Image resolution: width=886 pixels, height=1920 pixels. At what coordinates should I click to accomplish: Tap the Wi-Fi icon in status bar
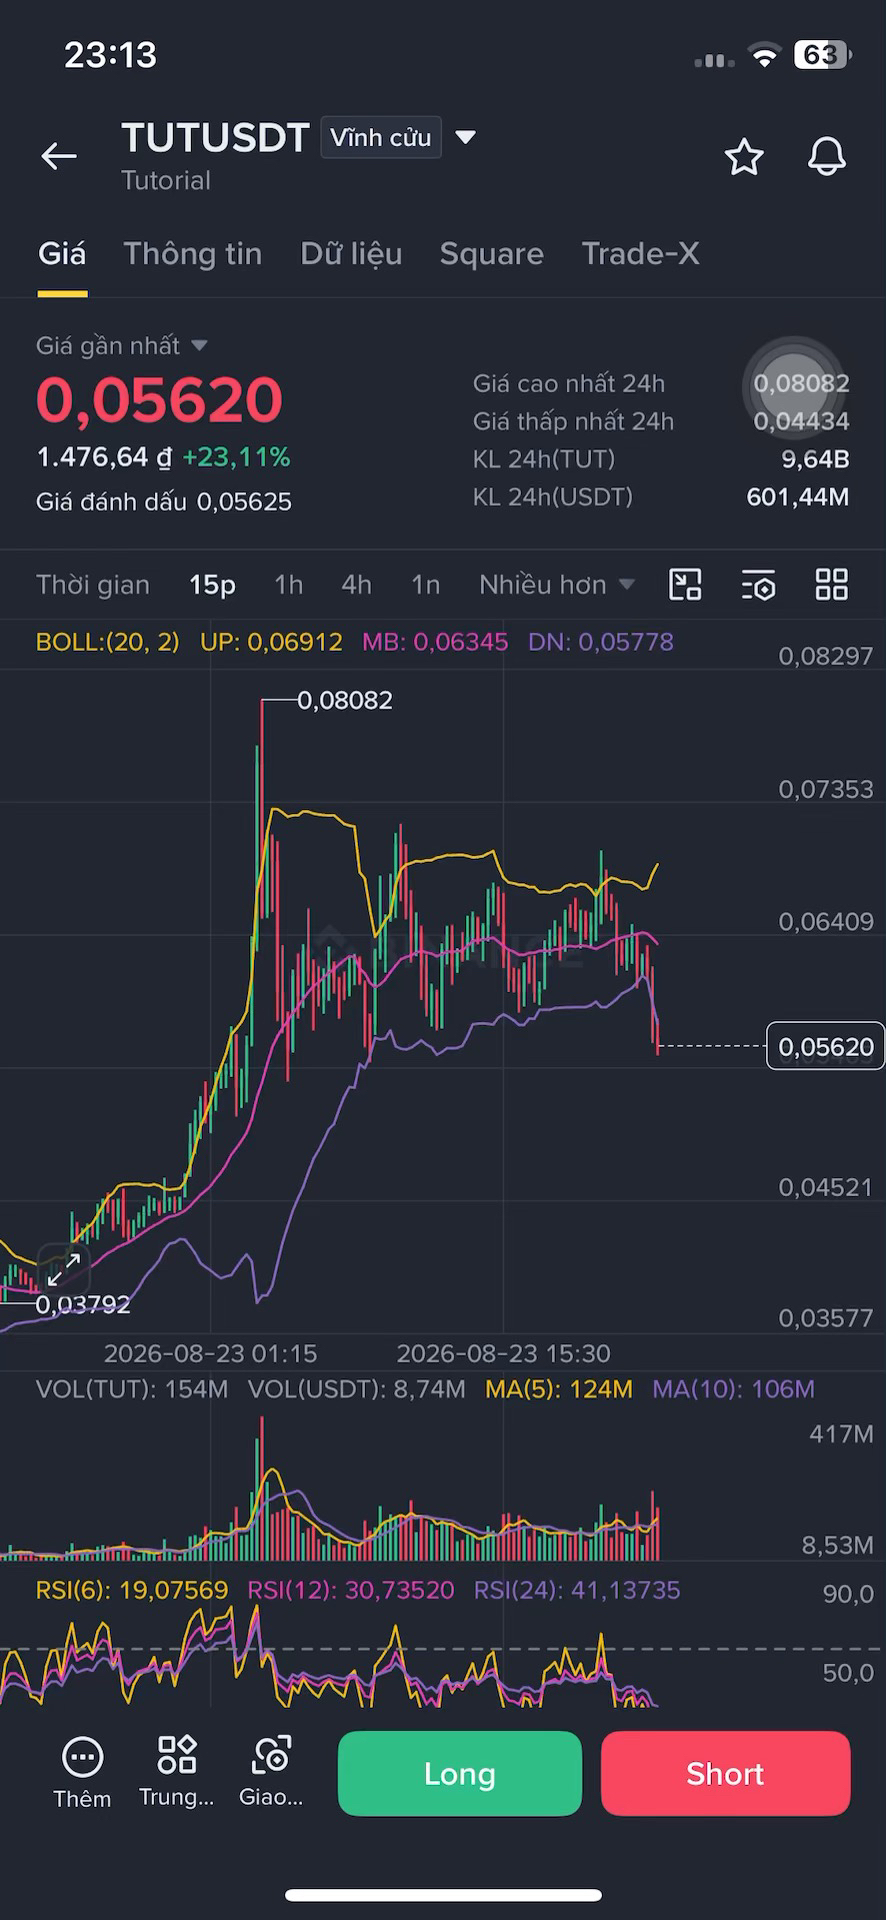tap(764, 56)
